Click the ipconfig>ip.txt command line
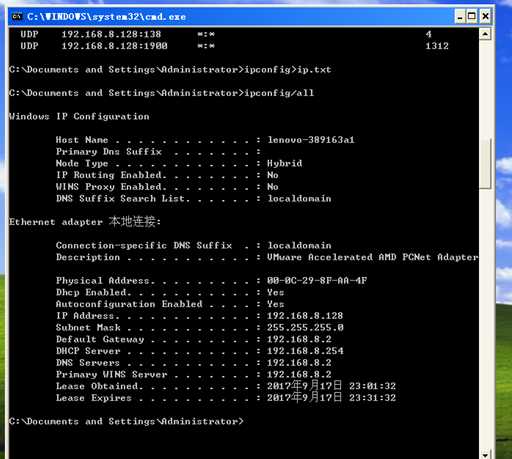The width and height of the screenshot is (512, 459). click(x=170, y=69)
